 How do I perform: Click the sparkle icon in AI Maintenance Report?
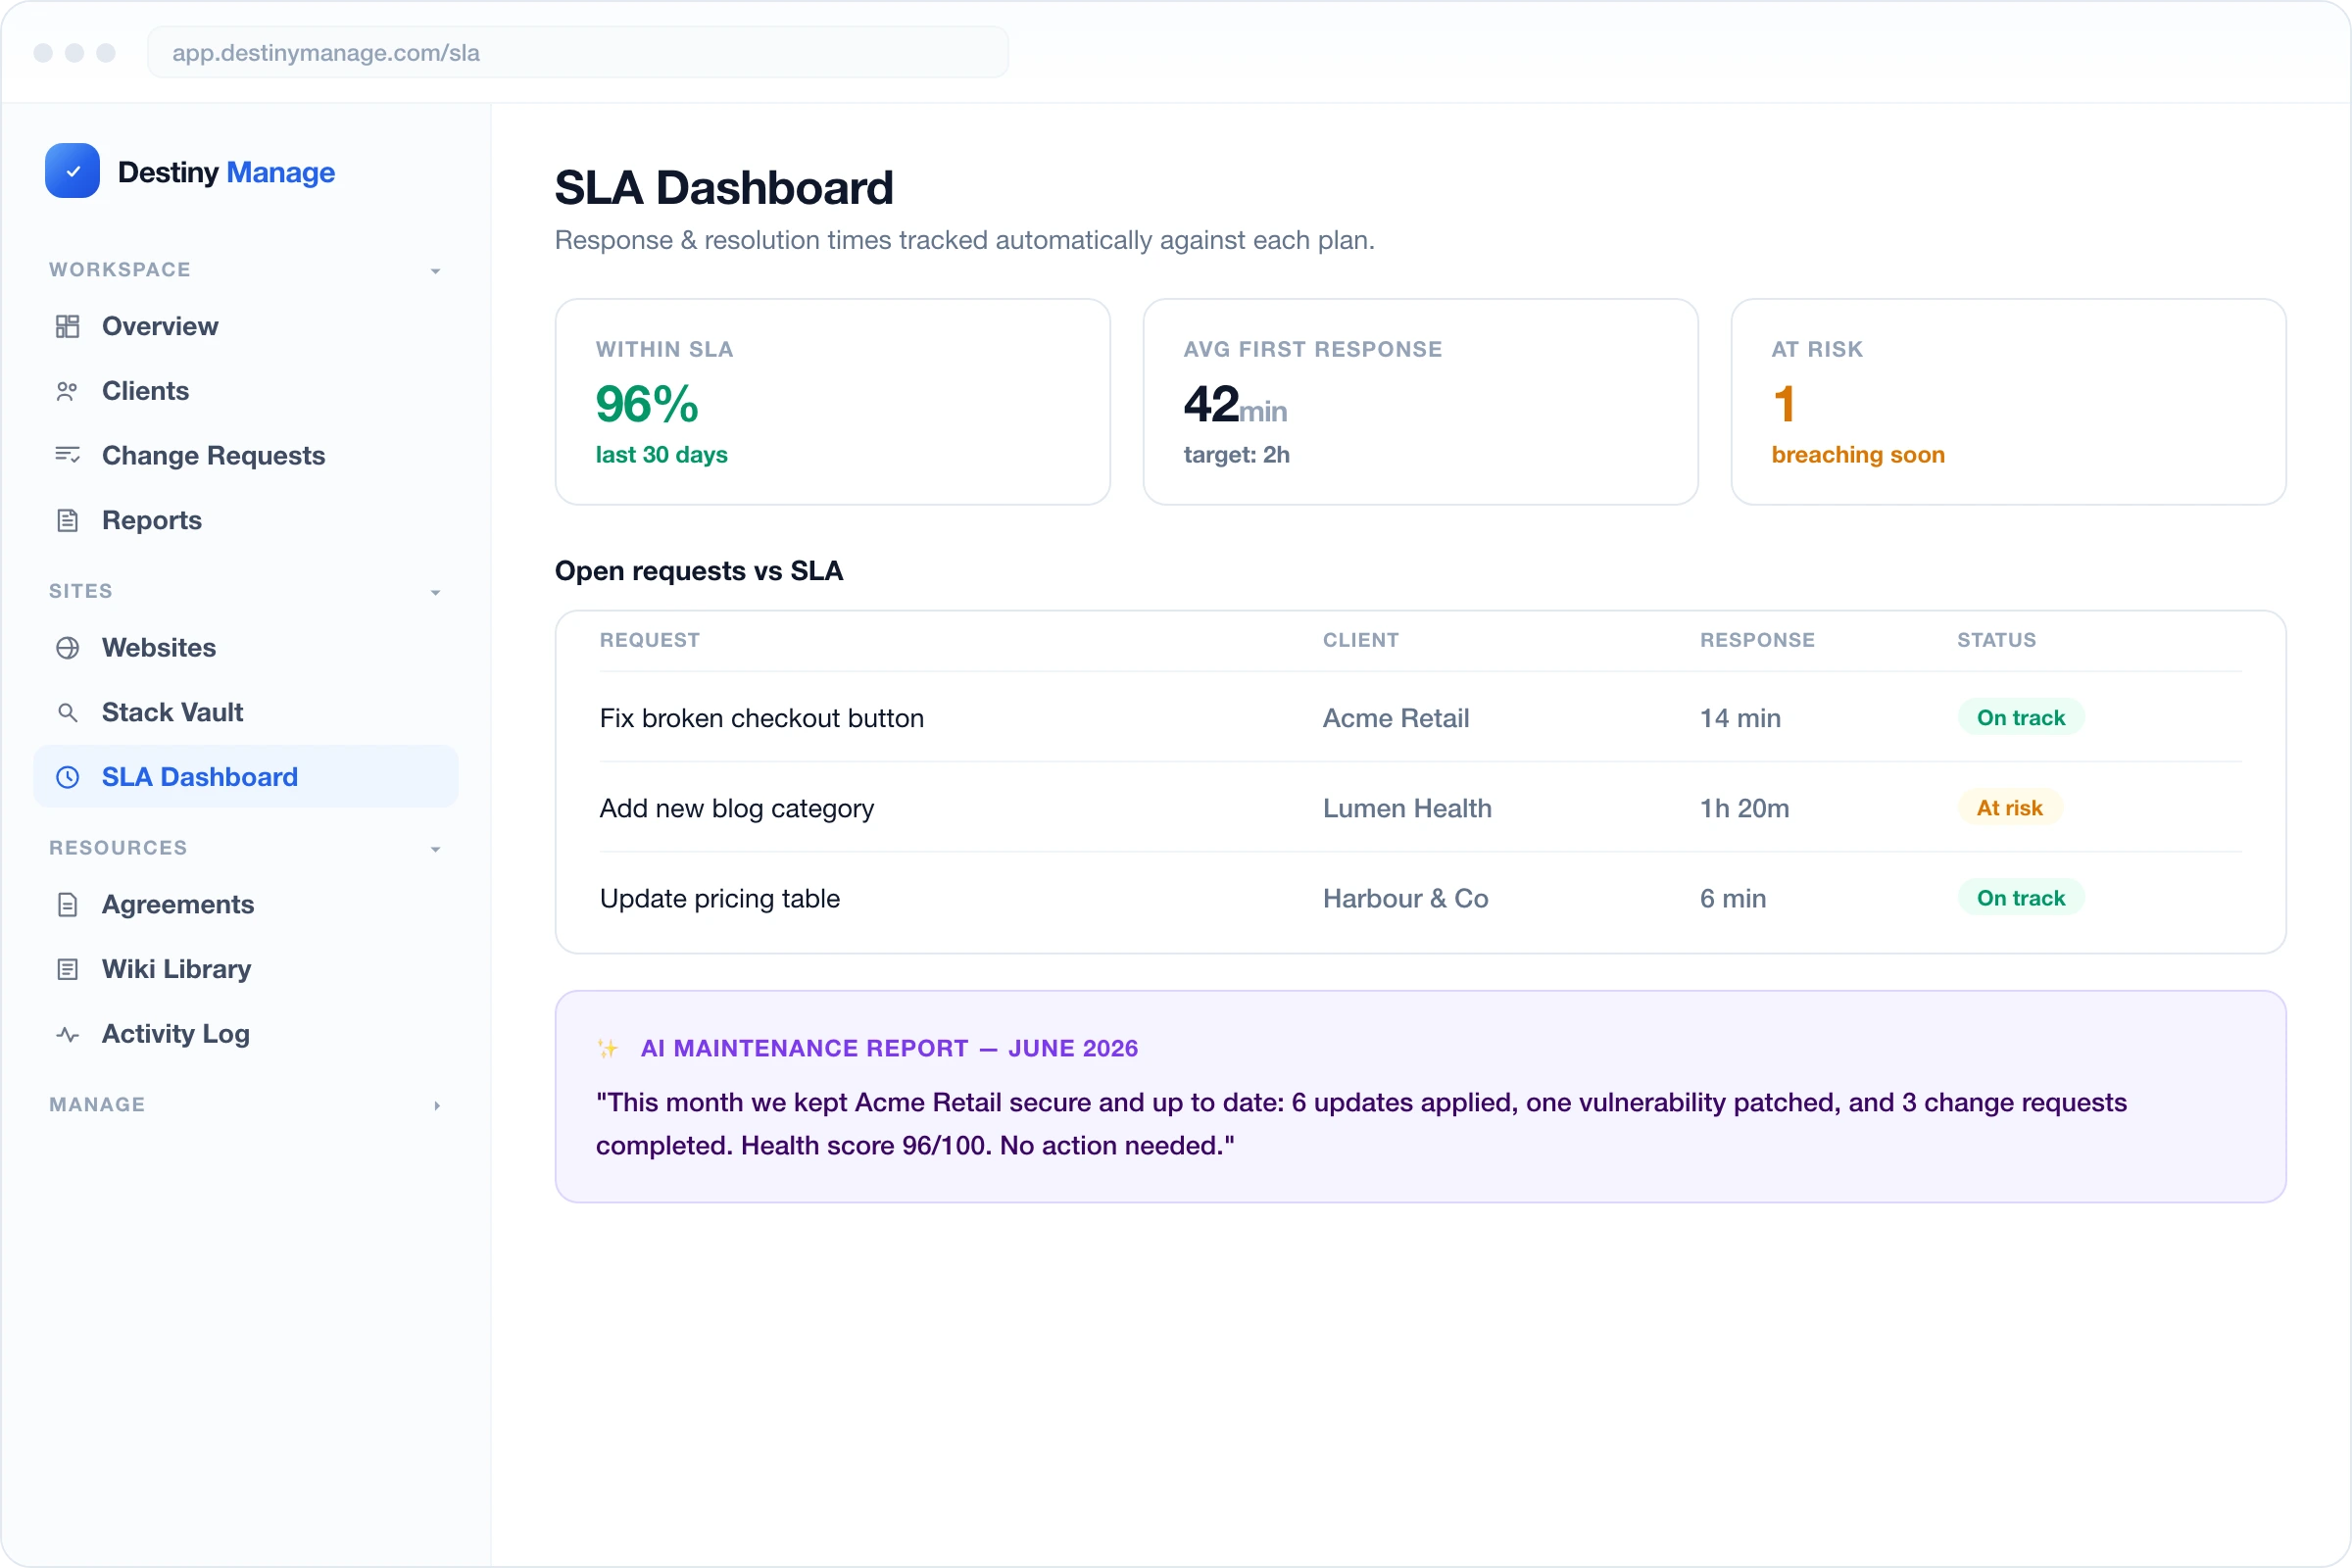tap(608, 1048)
